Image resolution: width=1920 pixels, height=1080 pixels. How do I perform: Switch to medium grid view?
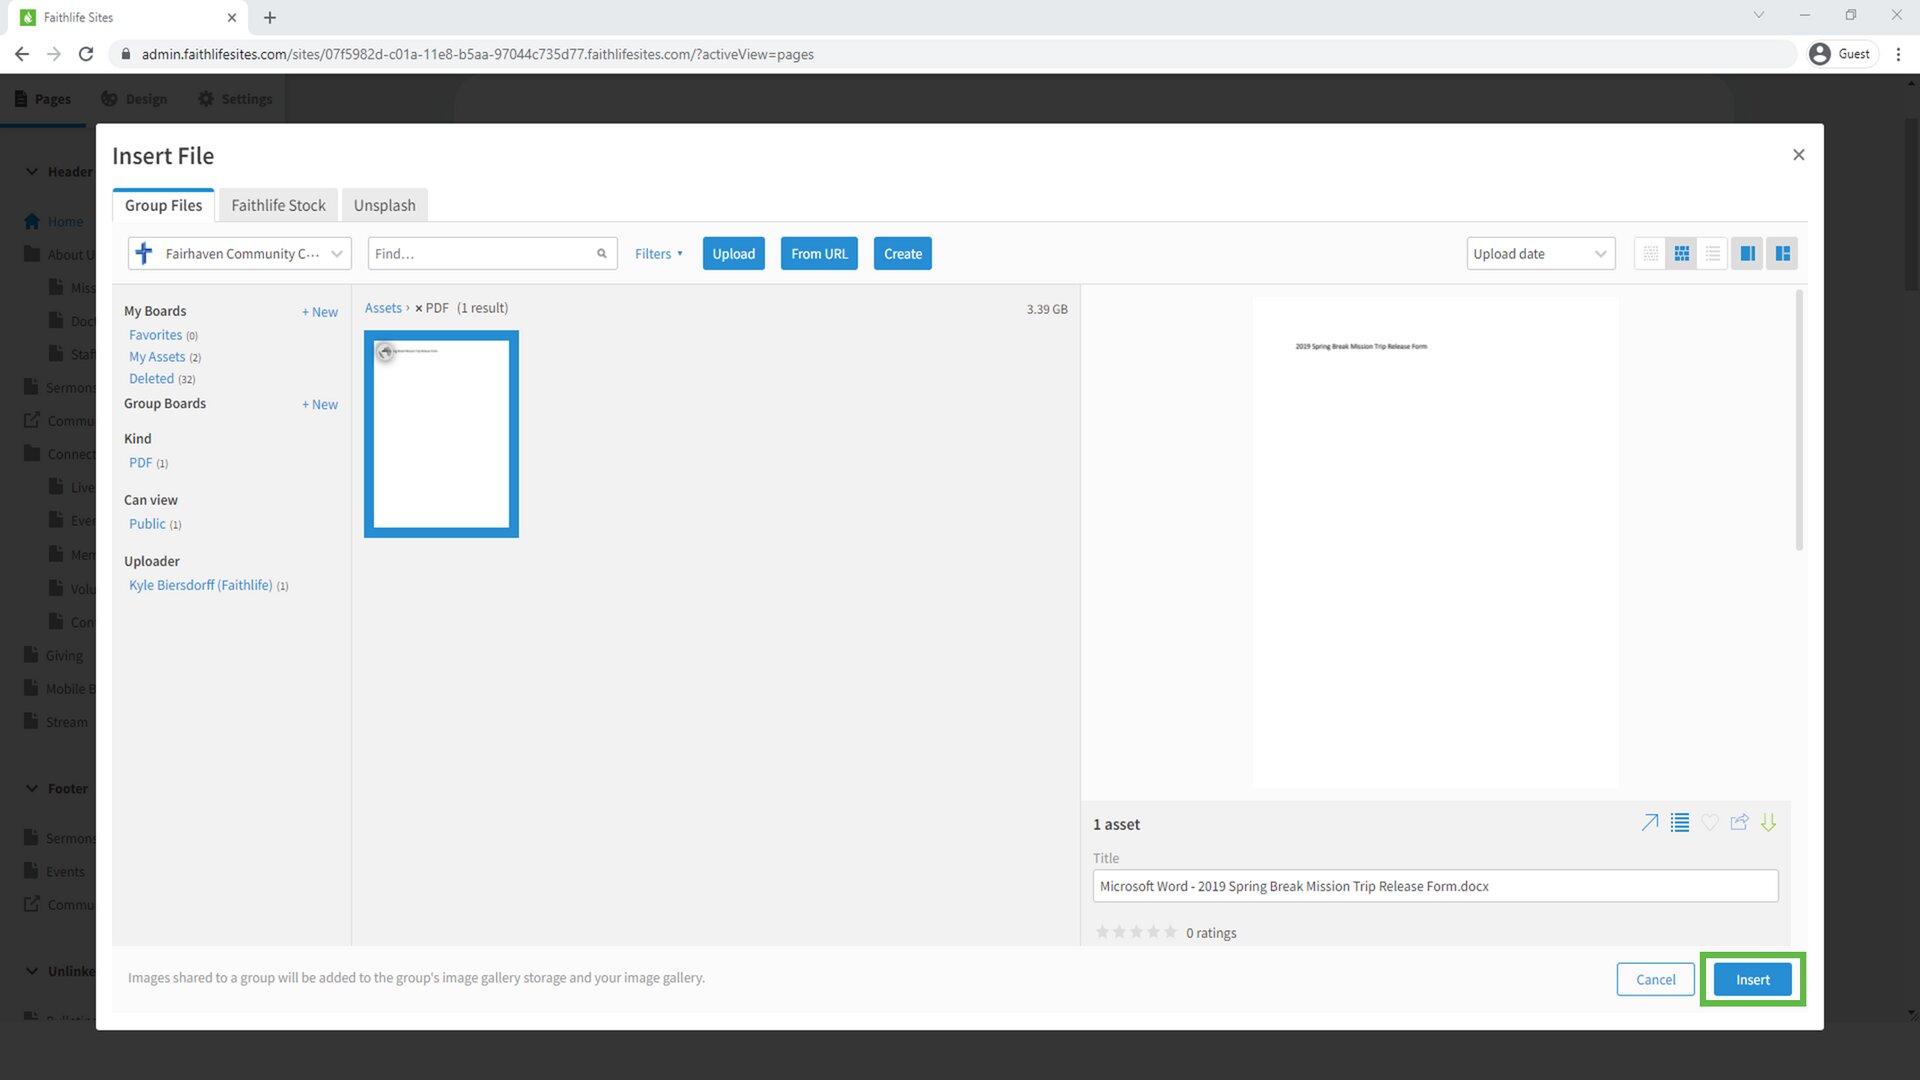pos(1682,254)
